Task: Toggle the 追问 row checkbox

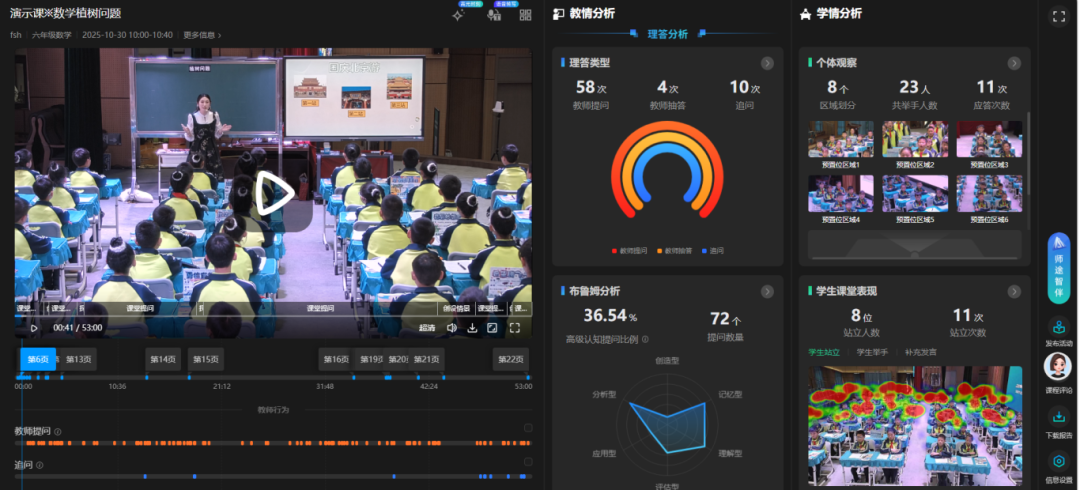Action: (x=528, y=462)
